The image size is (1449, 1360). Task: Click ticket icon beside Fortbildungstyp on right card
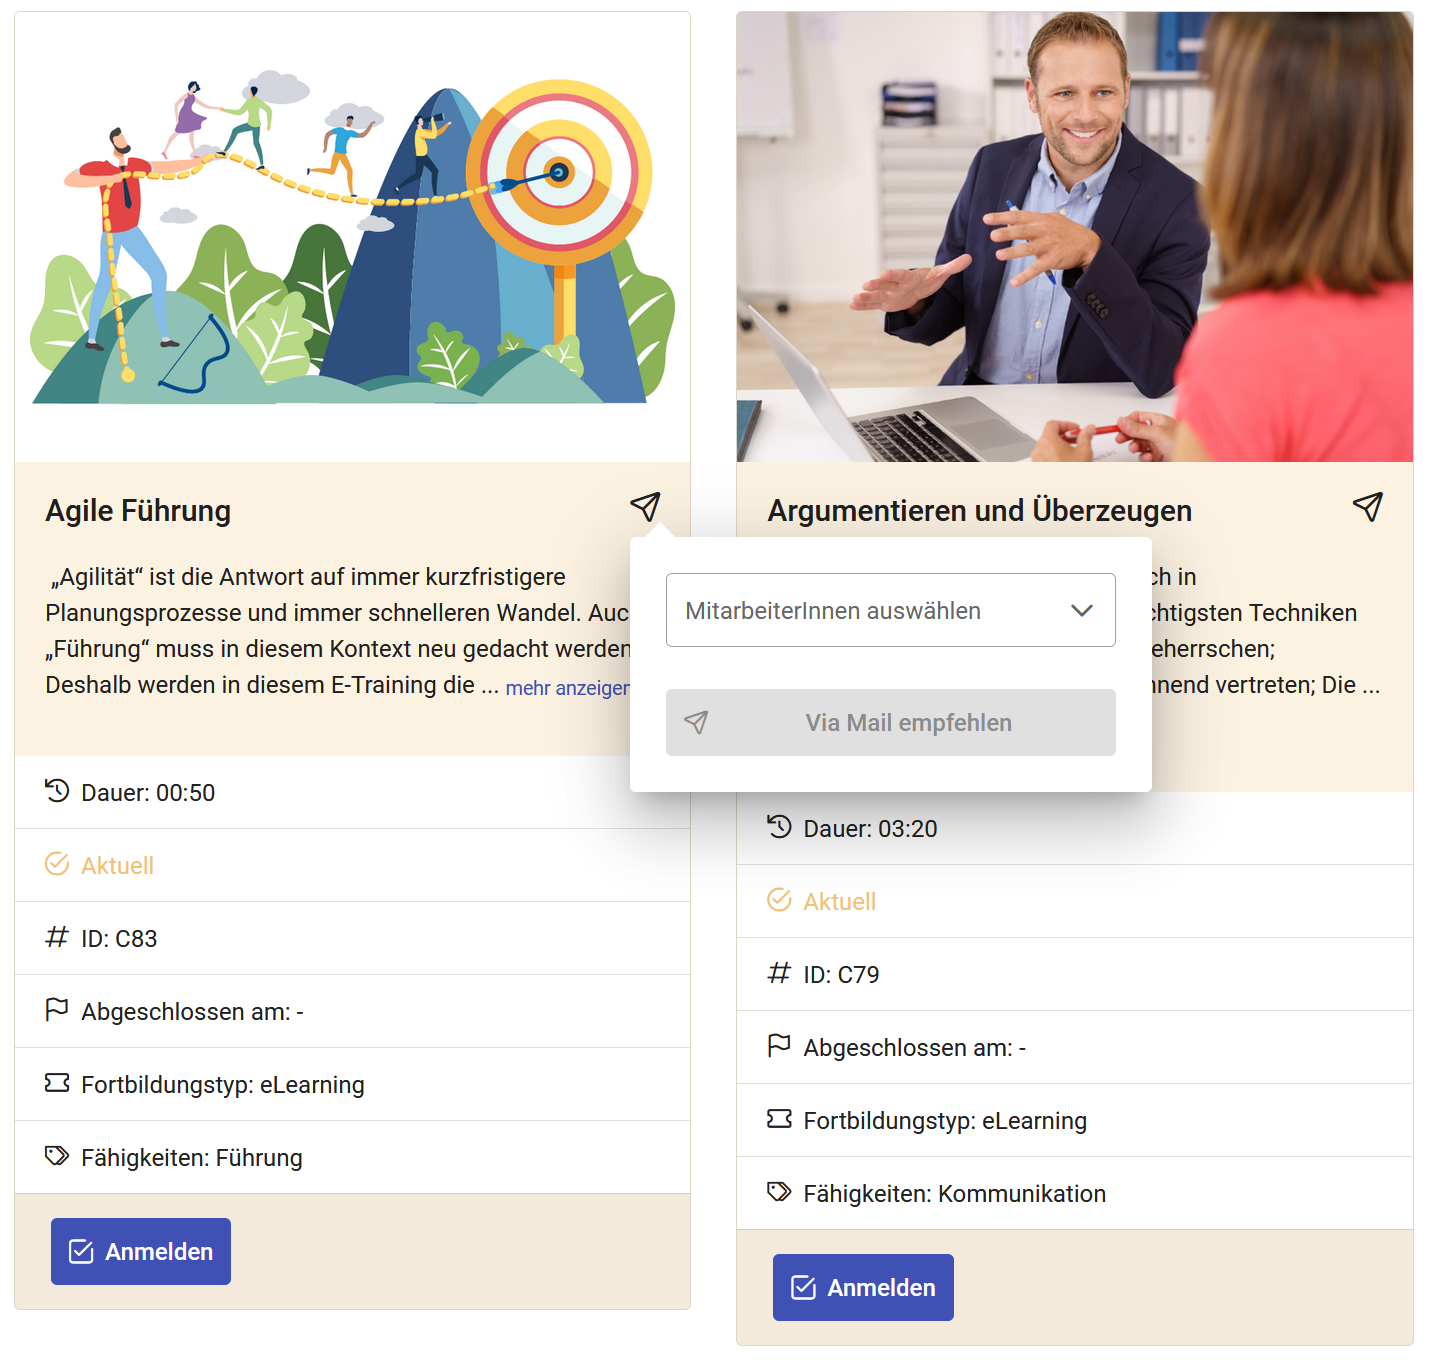[x=779, y=1119]
